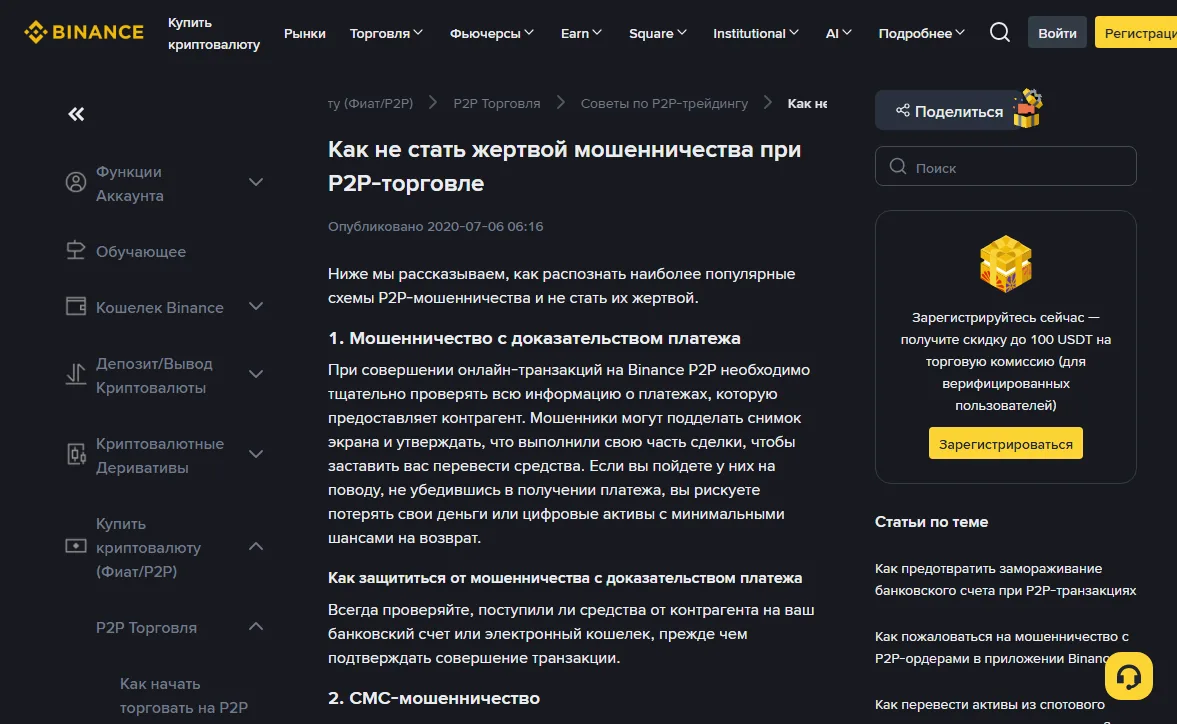
Task: Click the yellow Зарегистрироваться button
Action: 1005,443
